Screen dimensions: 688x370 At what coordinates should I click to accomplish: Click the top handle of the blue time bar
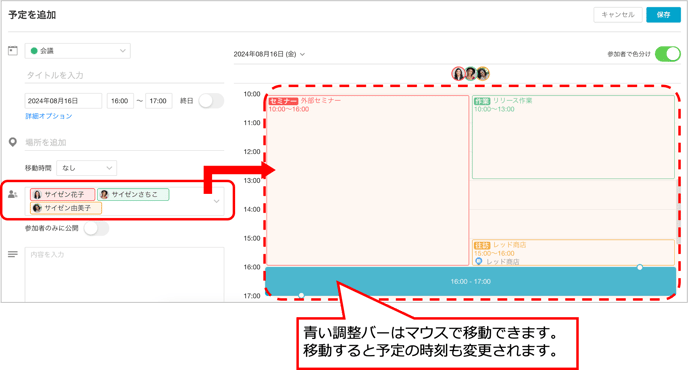coord(640,267)
